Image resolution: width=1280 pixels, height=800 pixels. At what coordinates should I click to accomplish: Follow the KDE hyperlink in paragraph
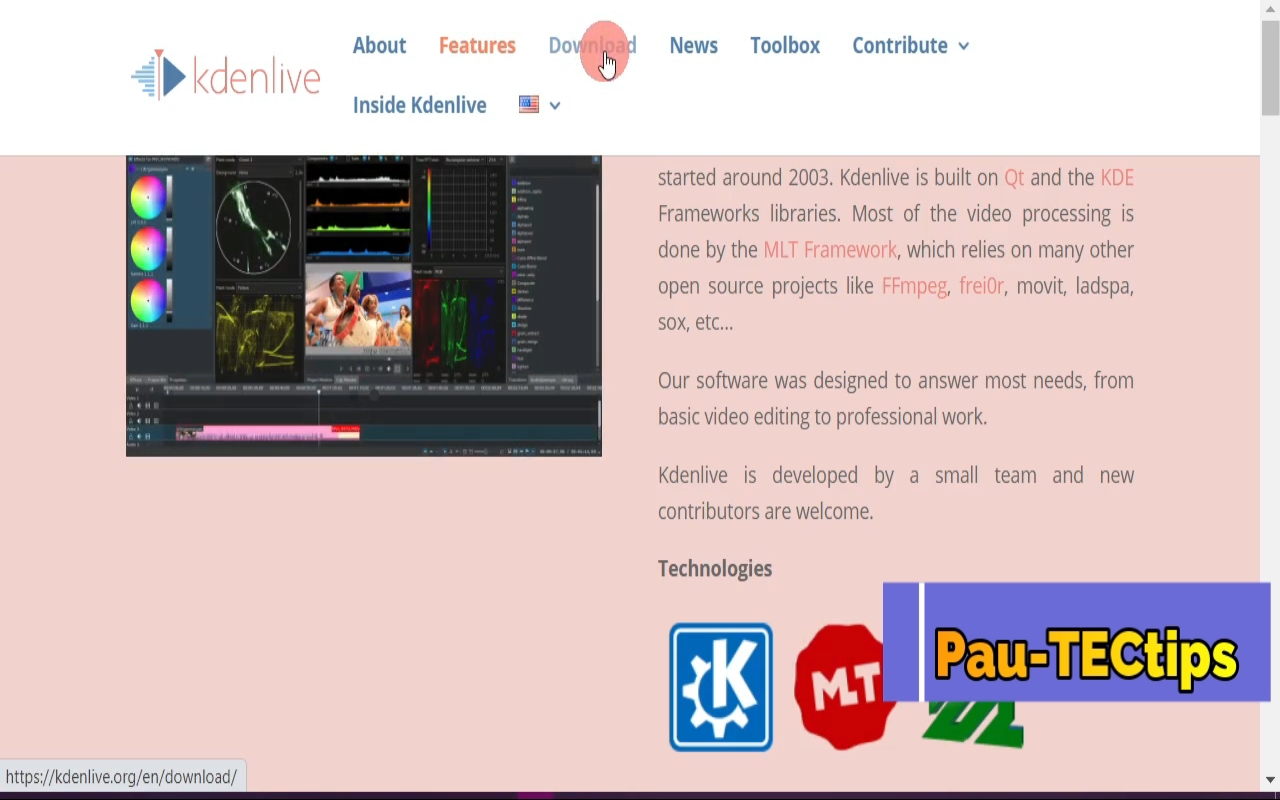[x=1117, y=177]
